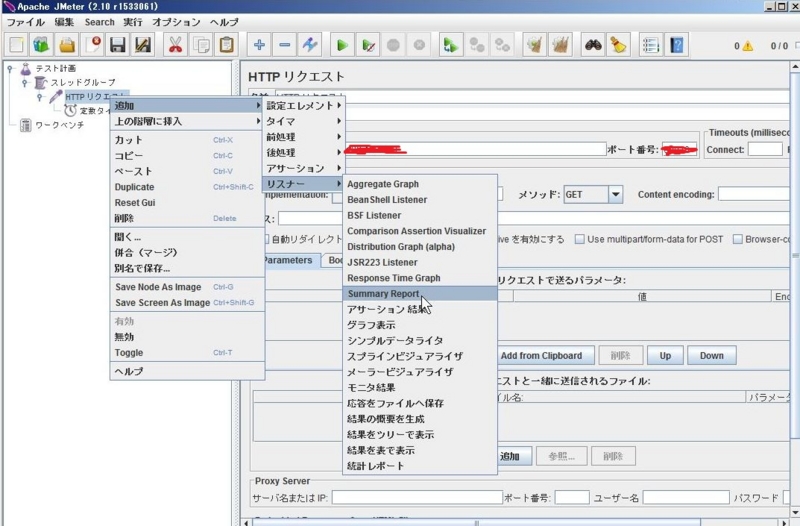800x526 pixels.
Task: Save the test plan with the floppy icon
Action: click(x=118, y=45)
